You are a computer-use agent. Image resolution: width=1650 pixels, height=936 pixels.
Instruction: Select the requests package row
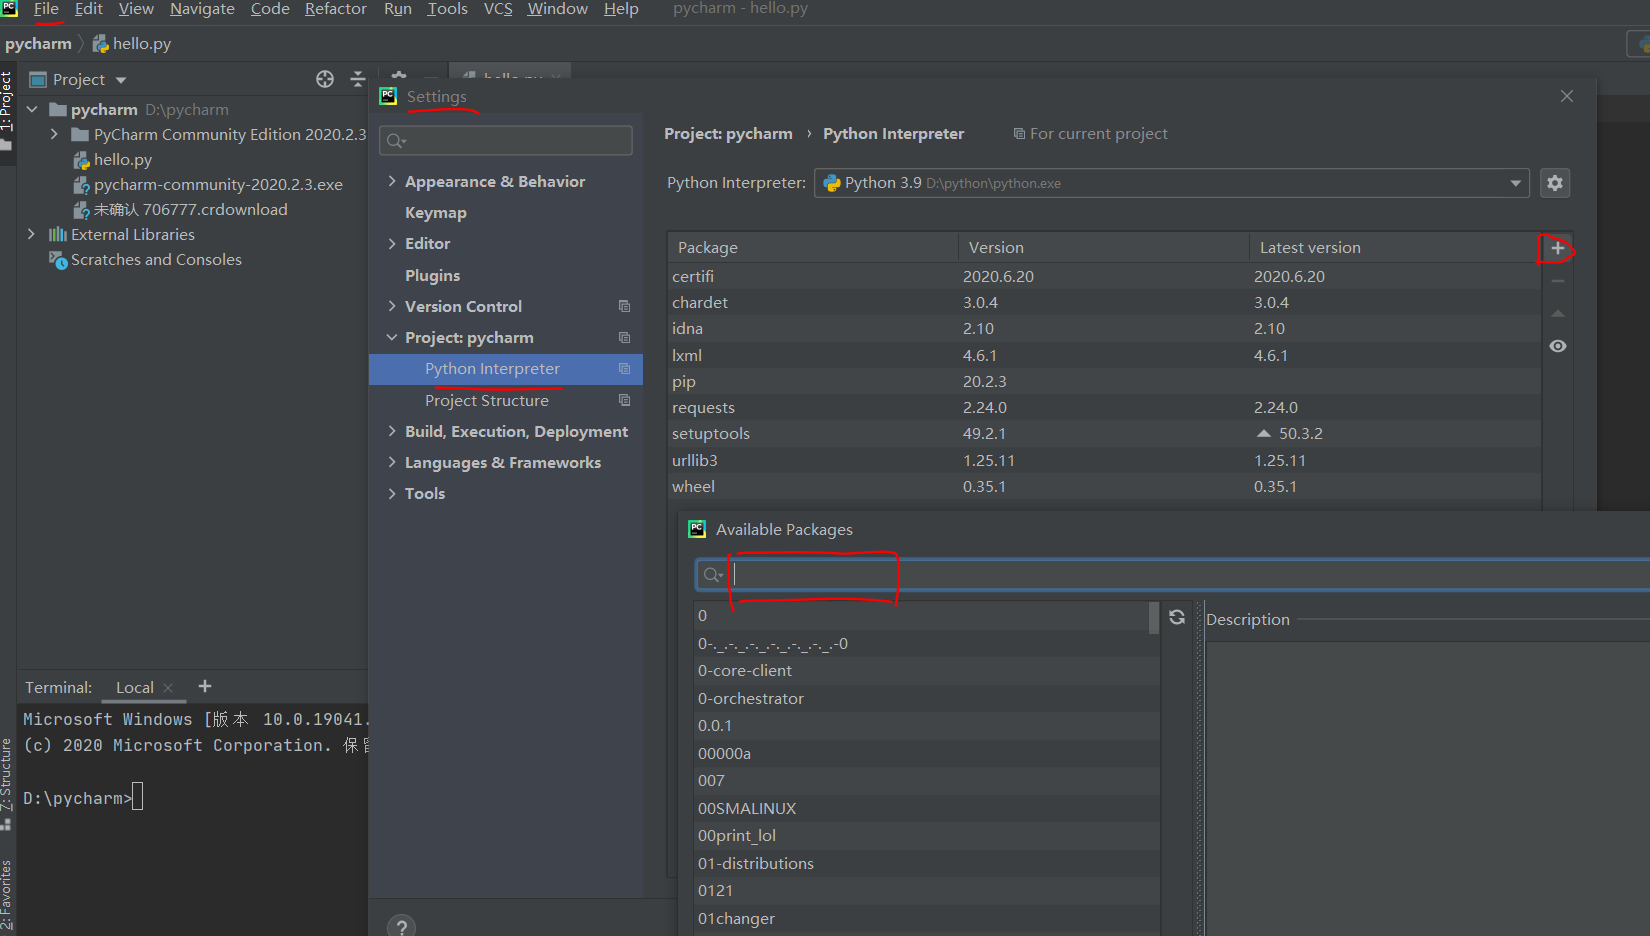(1105, 407)
